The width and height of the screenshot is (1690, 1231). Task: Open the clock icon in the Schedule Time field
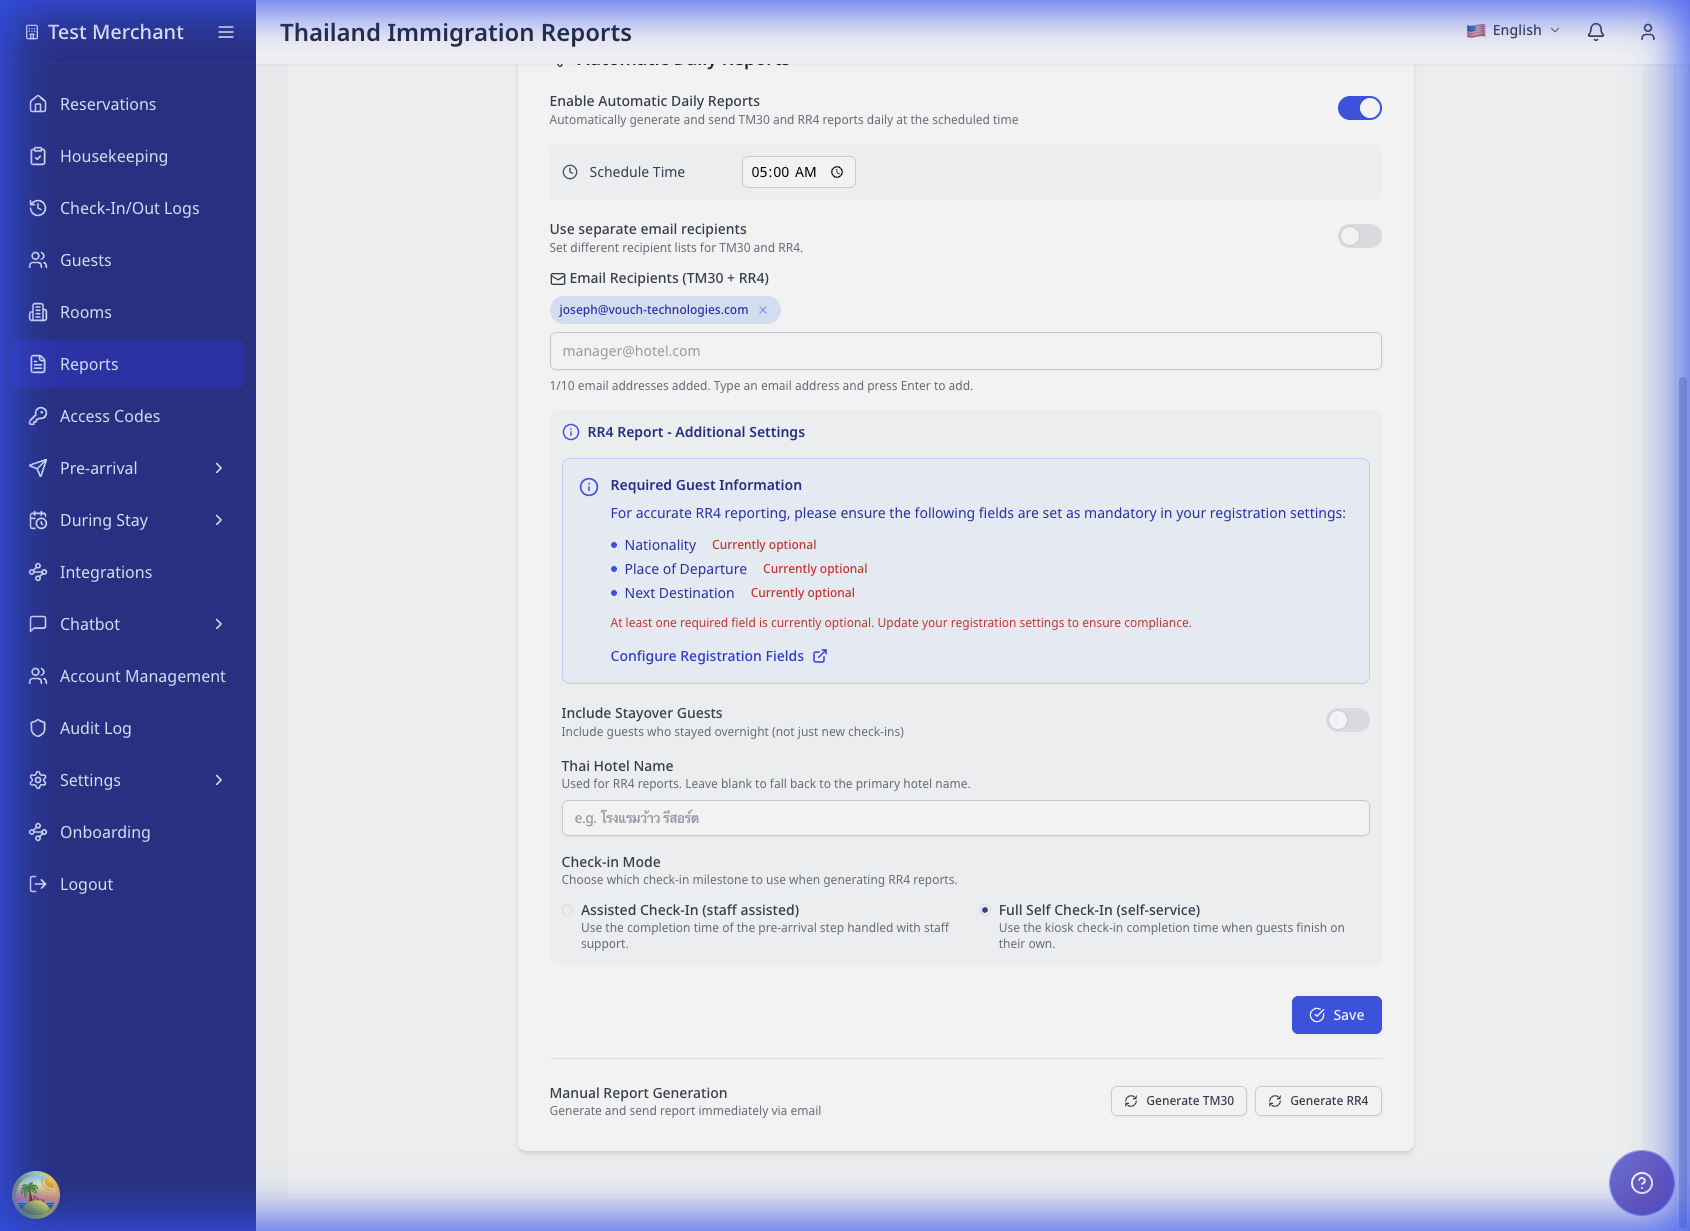click(837, 171)
